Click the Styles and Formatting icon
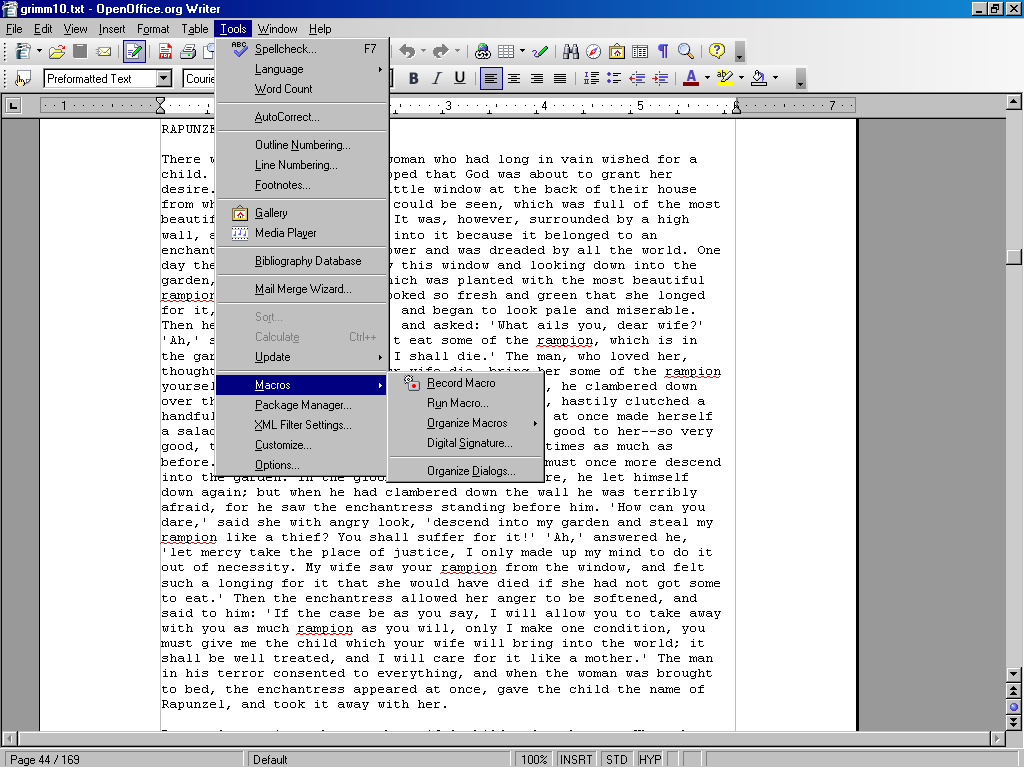The height and width of the screenshot is (768, 1024). pyautogui.click(x=24, y=78)
